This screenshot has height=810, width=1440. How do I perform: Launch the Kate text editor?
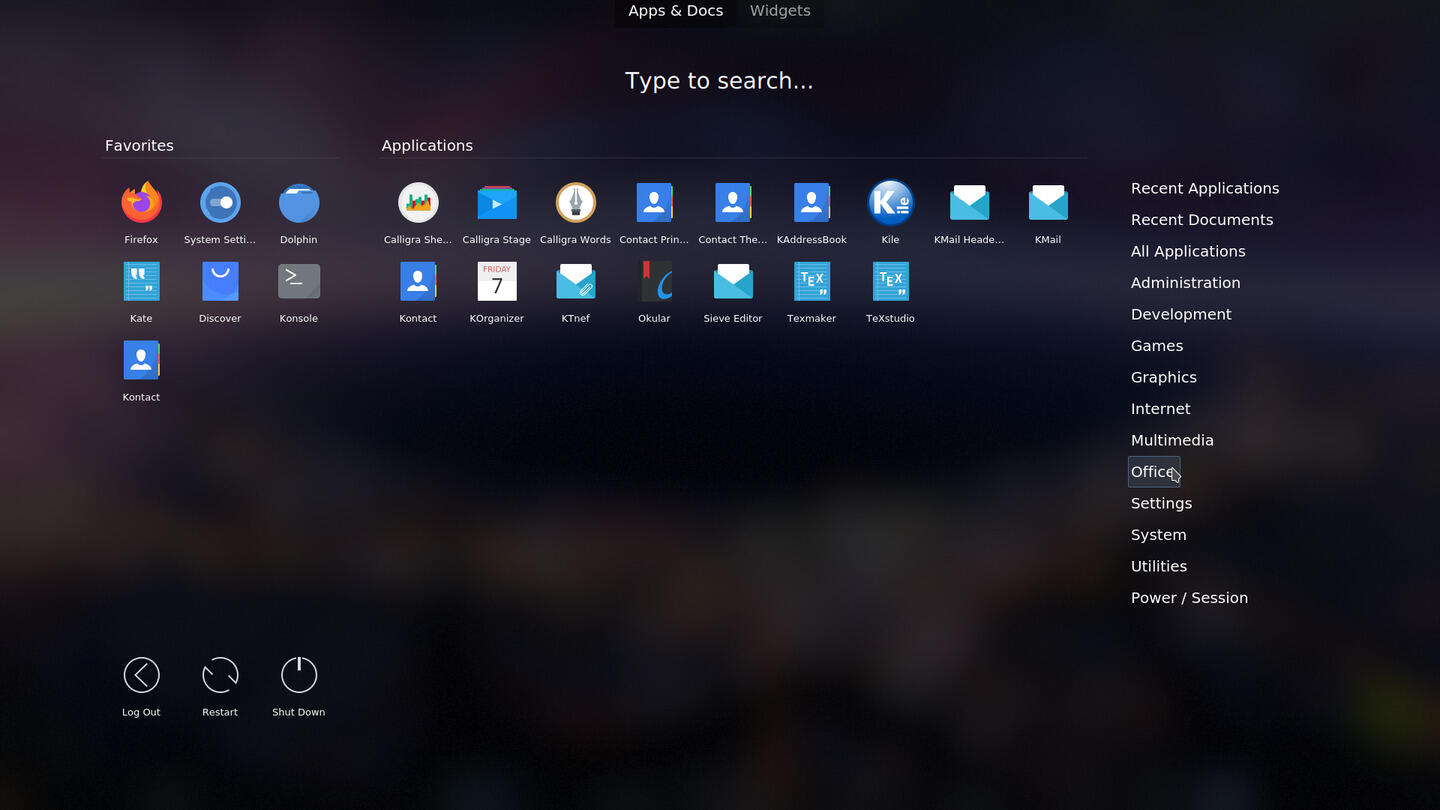[x=141, y=291]
